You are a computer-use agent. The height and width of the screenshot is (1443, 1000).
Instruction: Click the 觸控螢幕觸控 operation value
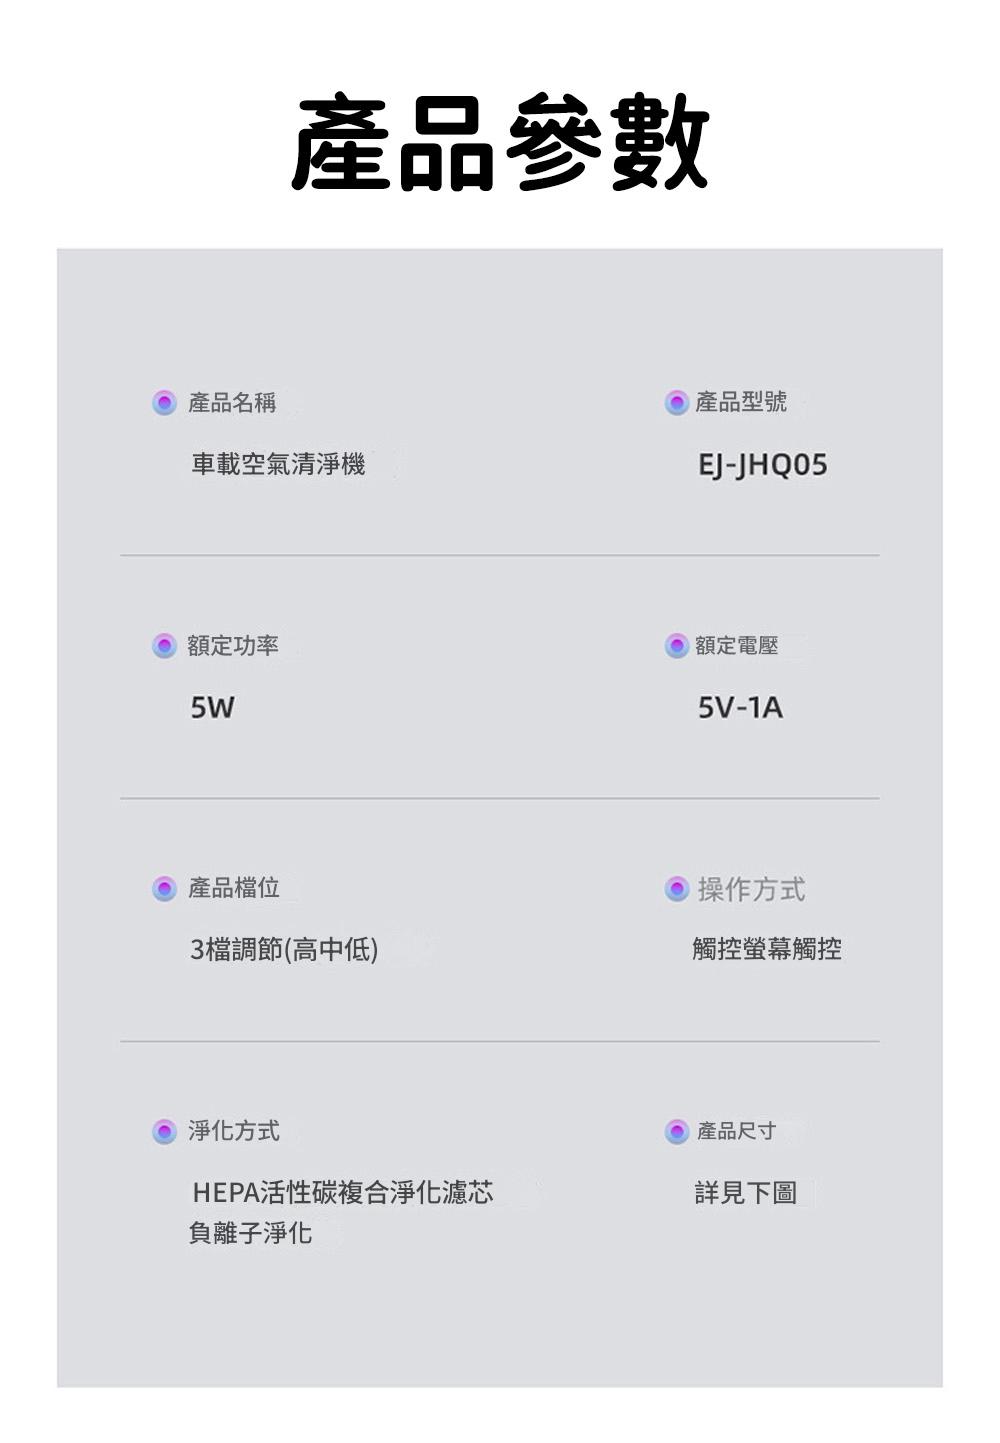(x=767, y=949)
